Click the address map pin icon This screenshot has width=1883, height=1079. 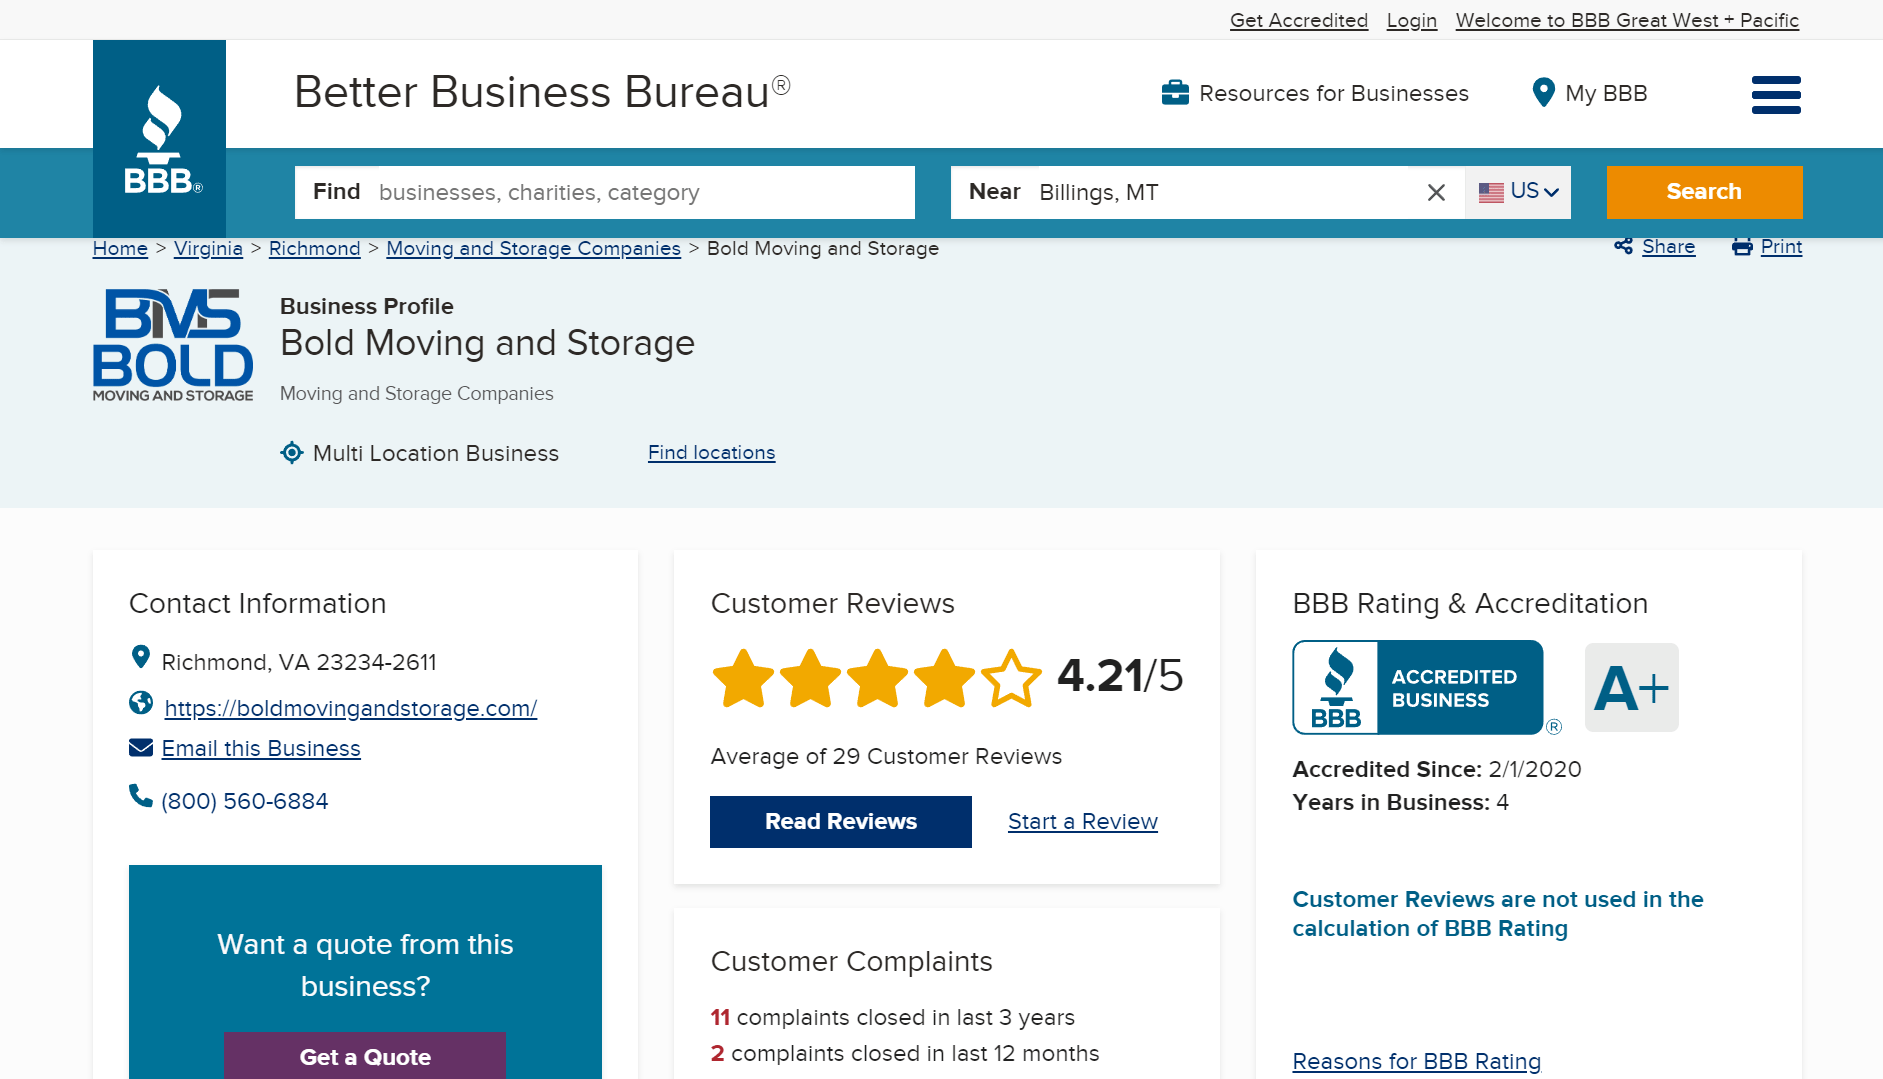click(141, 657)
